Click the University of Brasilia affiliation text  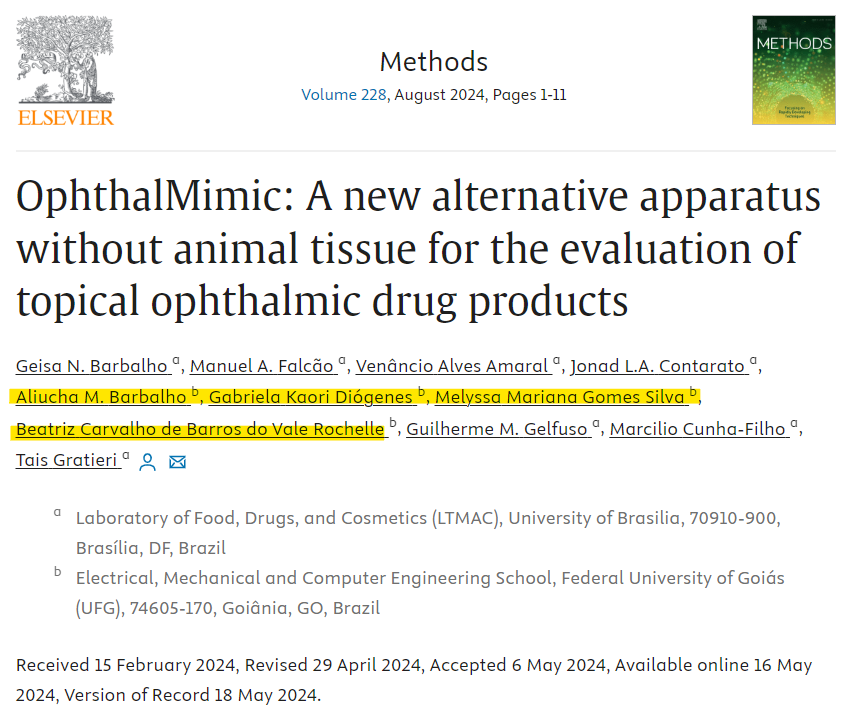(427, 518)
